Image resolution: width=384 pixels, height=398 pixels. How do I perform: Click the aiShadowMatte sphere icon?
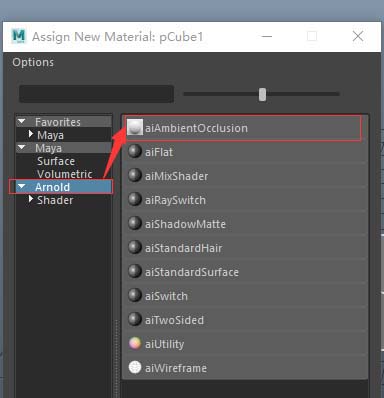tap(135, 223)
